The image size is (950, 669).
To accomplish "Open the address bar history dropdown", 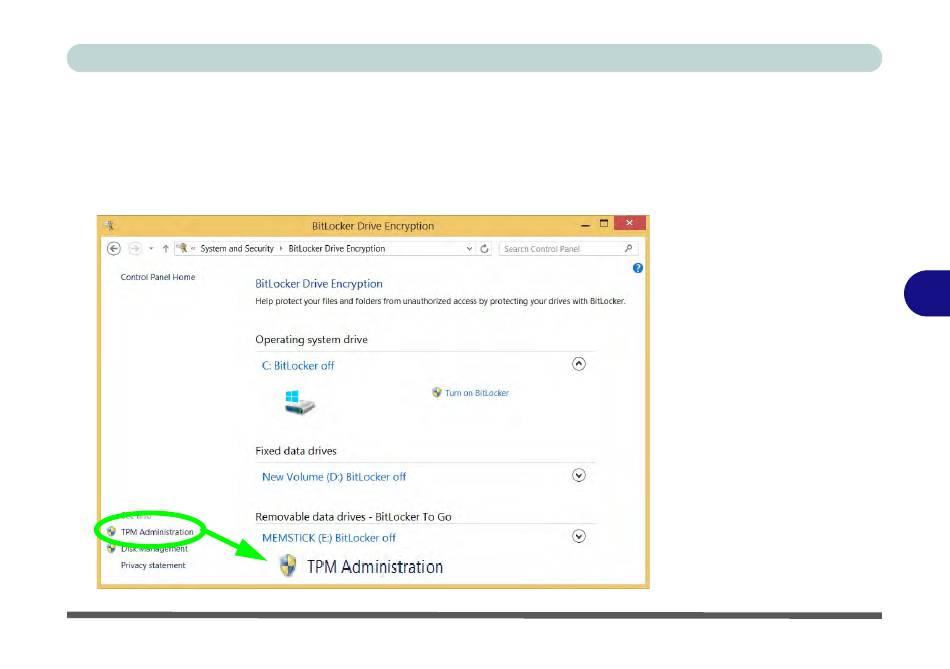I will click(x=469, y=248).
